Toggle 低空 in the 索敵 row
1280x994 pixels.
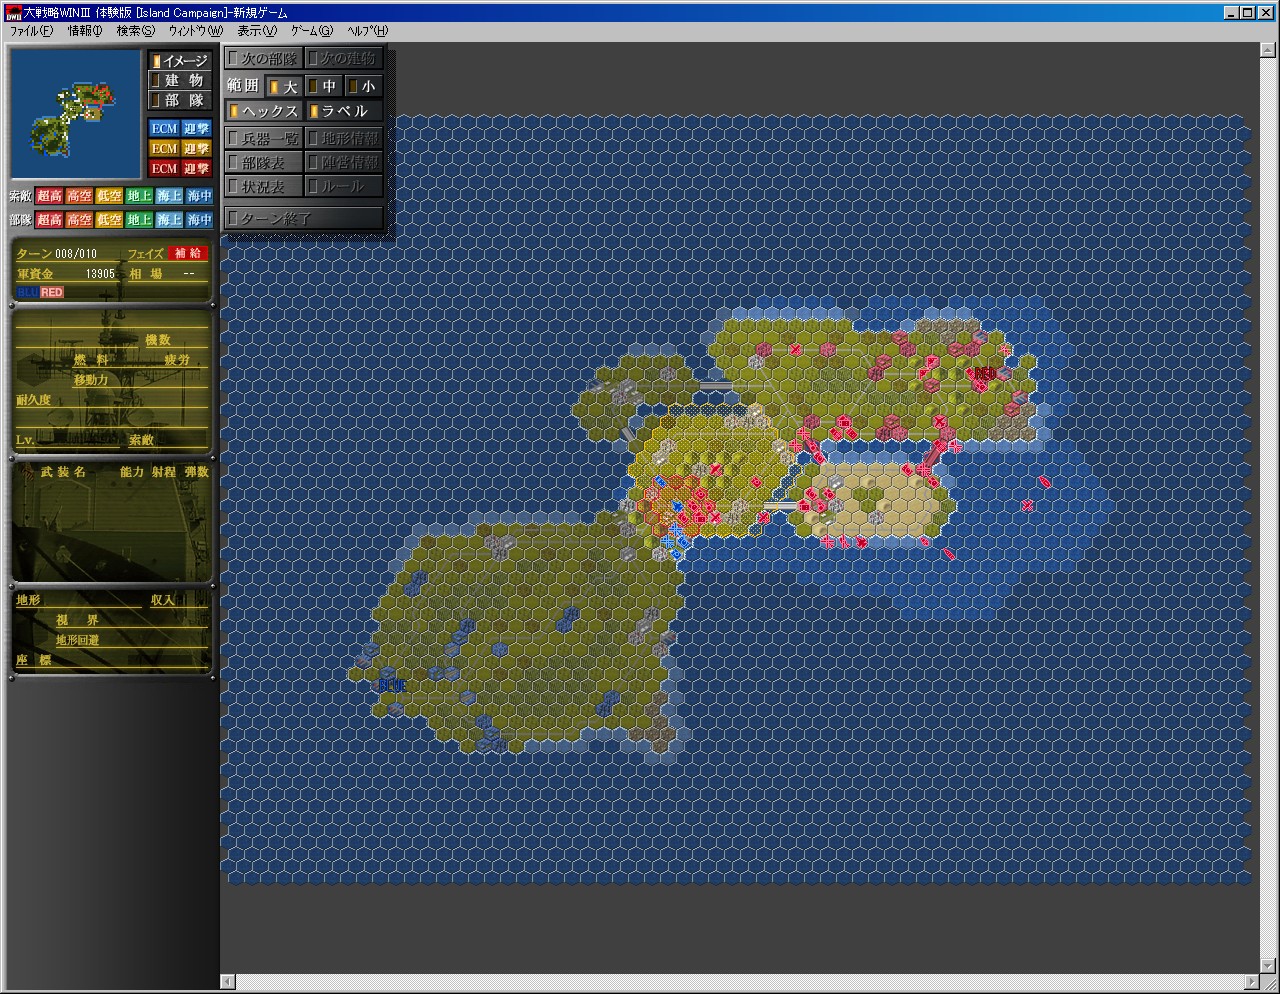(x=110, y=196)
